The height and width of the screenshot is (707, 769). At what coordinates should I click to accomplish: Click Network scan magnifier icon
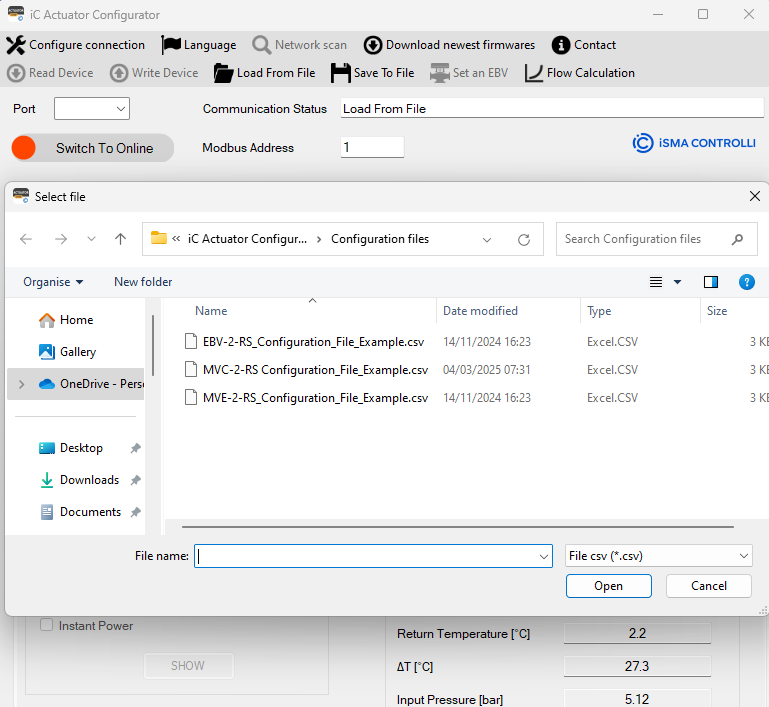click(261, 45)
